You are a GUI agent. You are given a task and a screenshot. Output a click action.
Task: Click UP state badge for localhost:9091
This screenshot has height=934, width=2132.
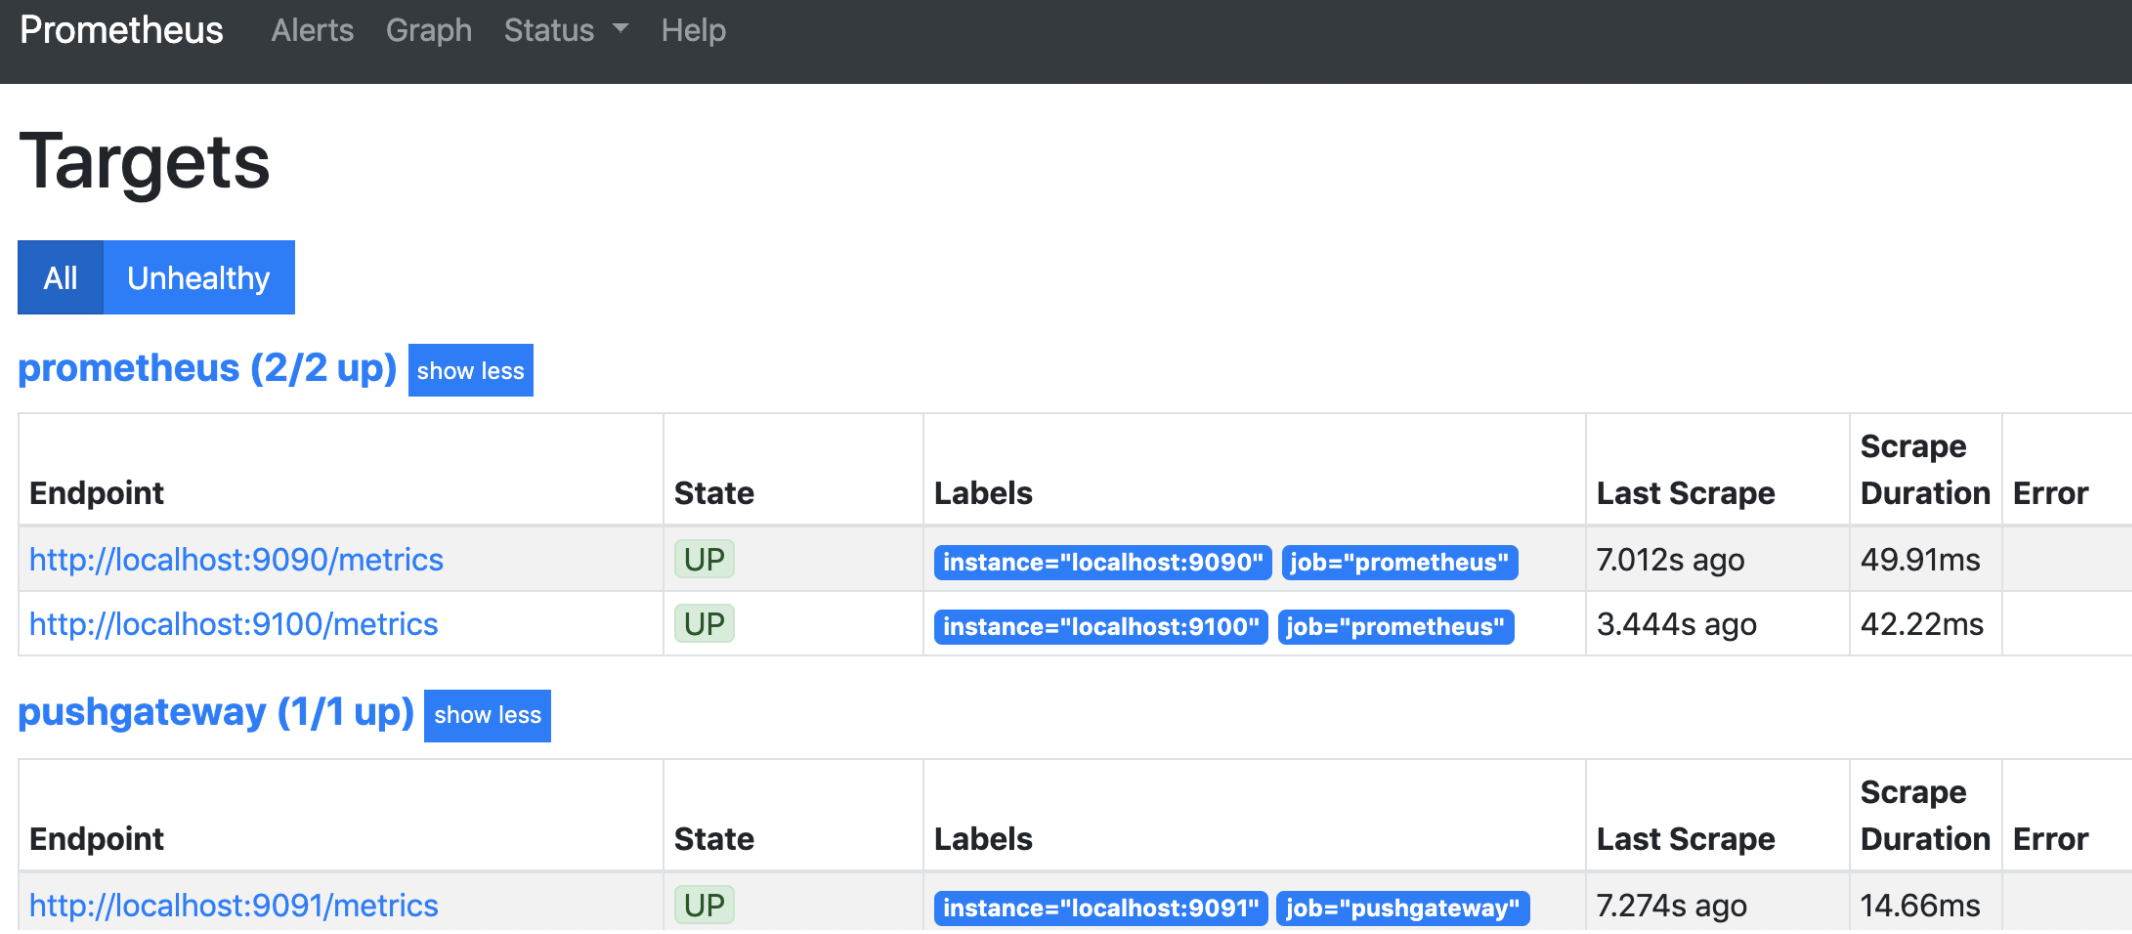704,905
